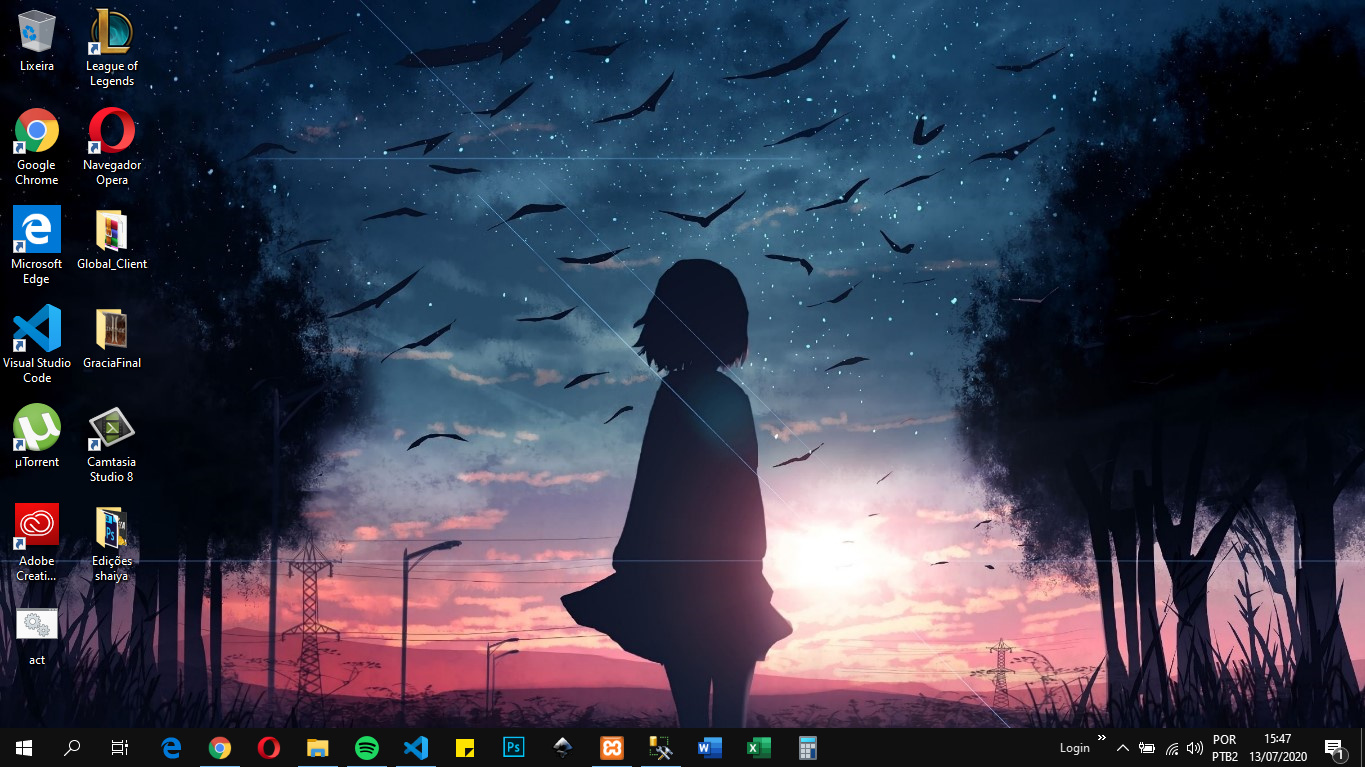Open the POR PTB2 language selector
Viewport: 1365px width, 767px height.
1225,748
